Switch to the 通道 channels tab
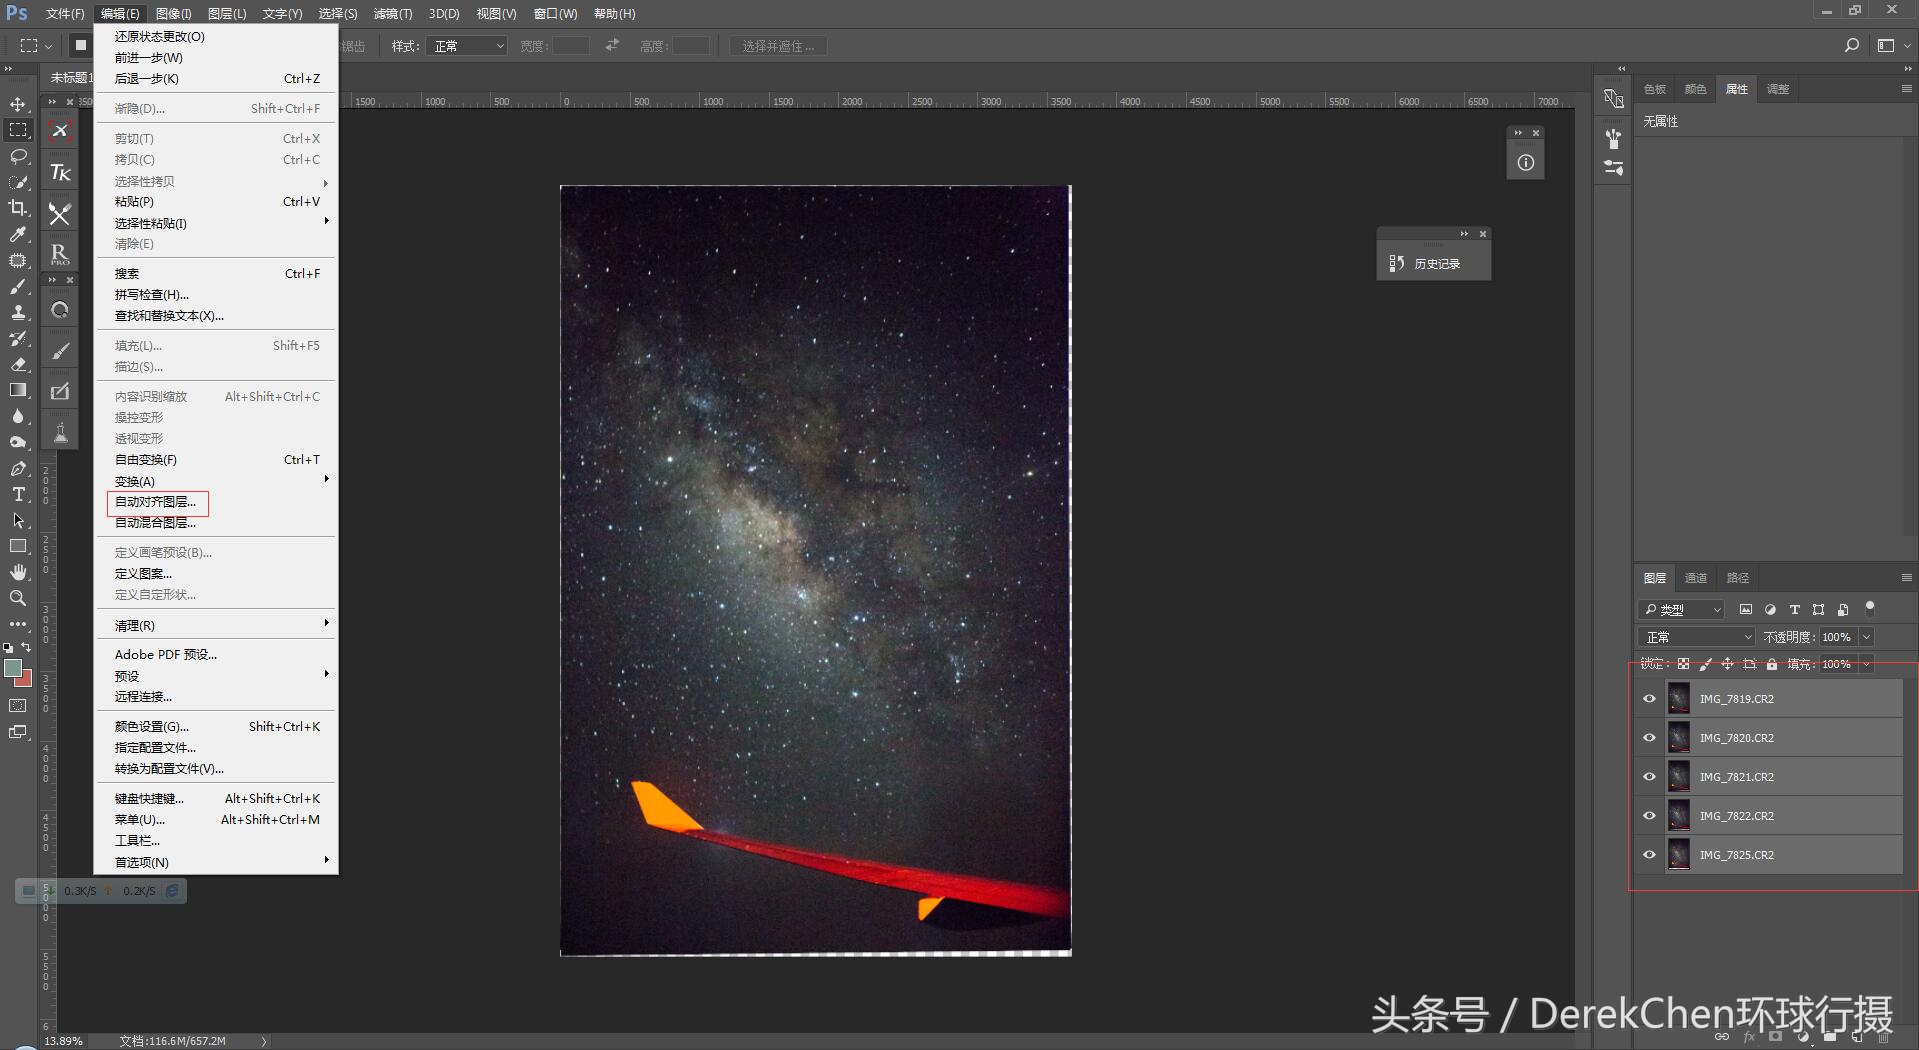Image resolution: width=1919 pixels, height=1050 pixels. [x=1696, y=578]
